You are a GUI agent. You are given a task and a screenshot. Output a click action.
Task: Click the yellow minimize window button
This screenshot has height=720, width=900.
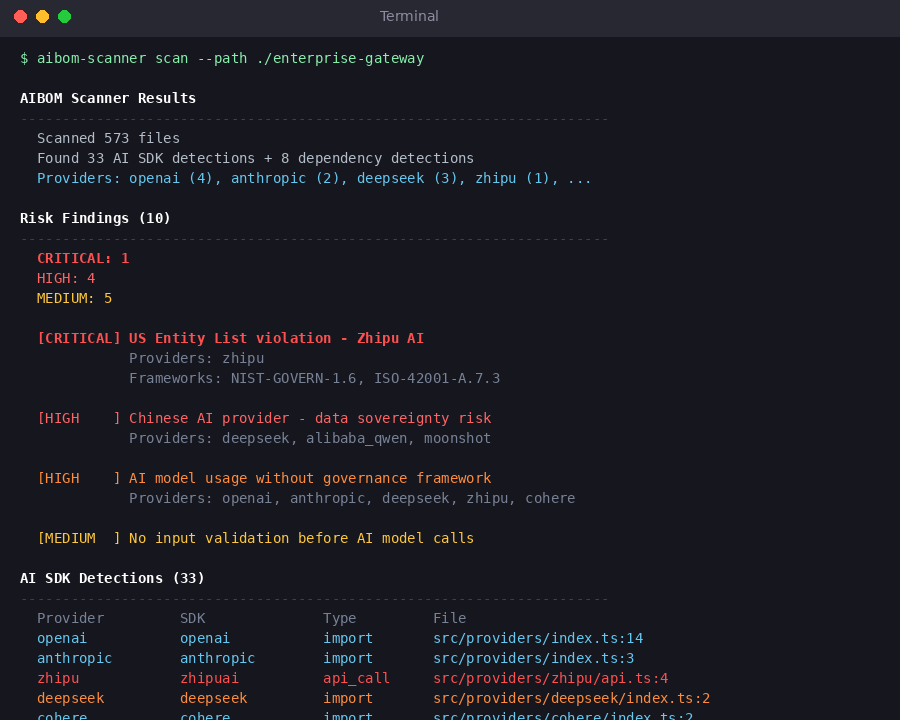[42, 17]
